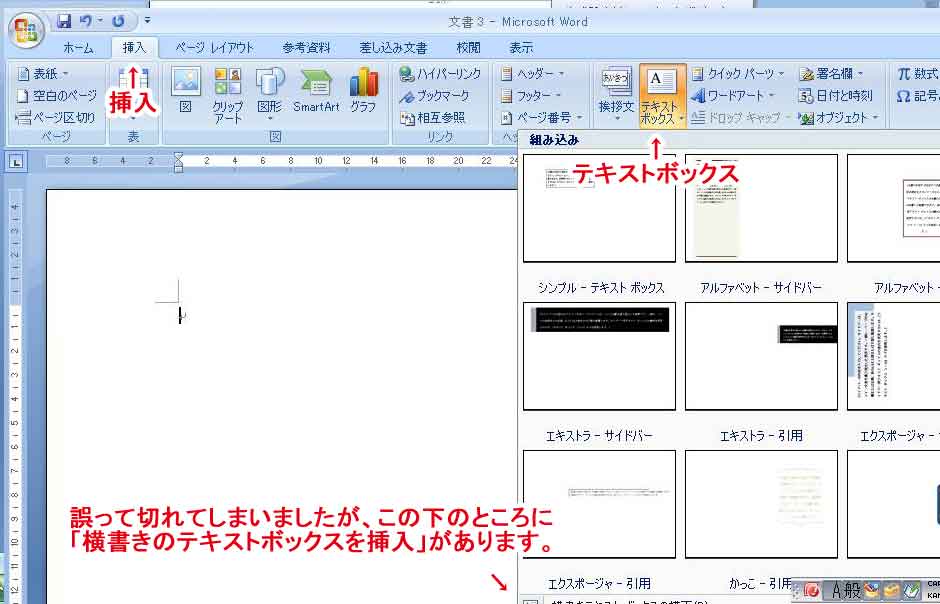Image resolution: width=940 pixels, height=604 pixels.
Task: Choose the アルファベット - サイドバー thumbnail
Action: pyautogui.click(x=761, y=208)
